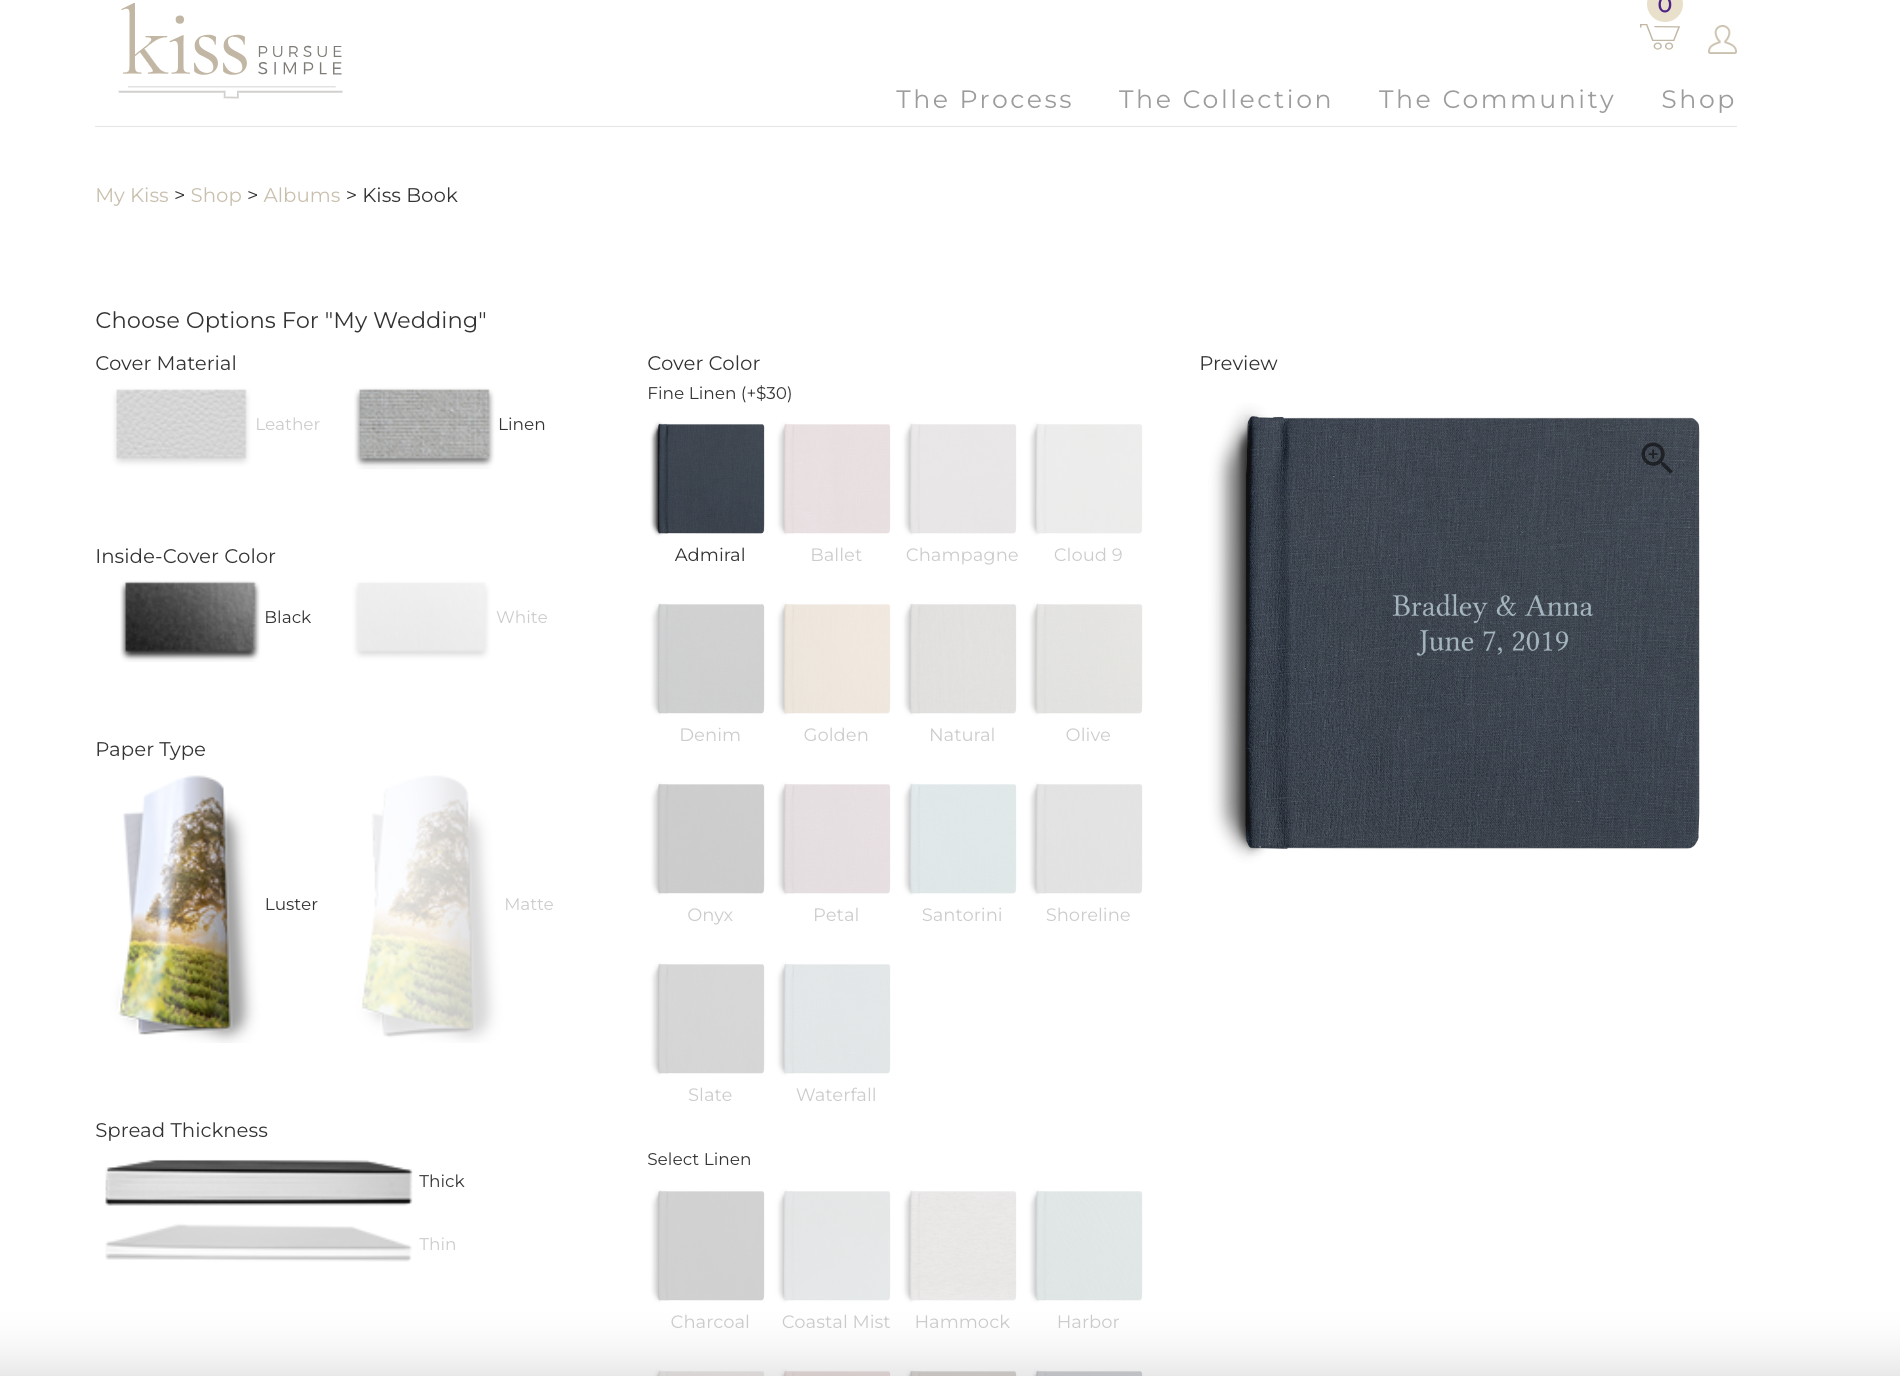Choose Leather cover material swatch
The height and width of the screenshot is (1376, 1900).
tap(181, 424)
